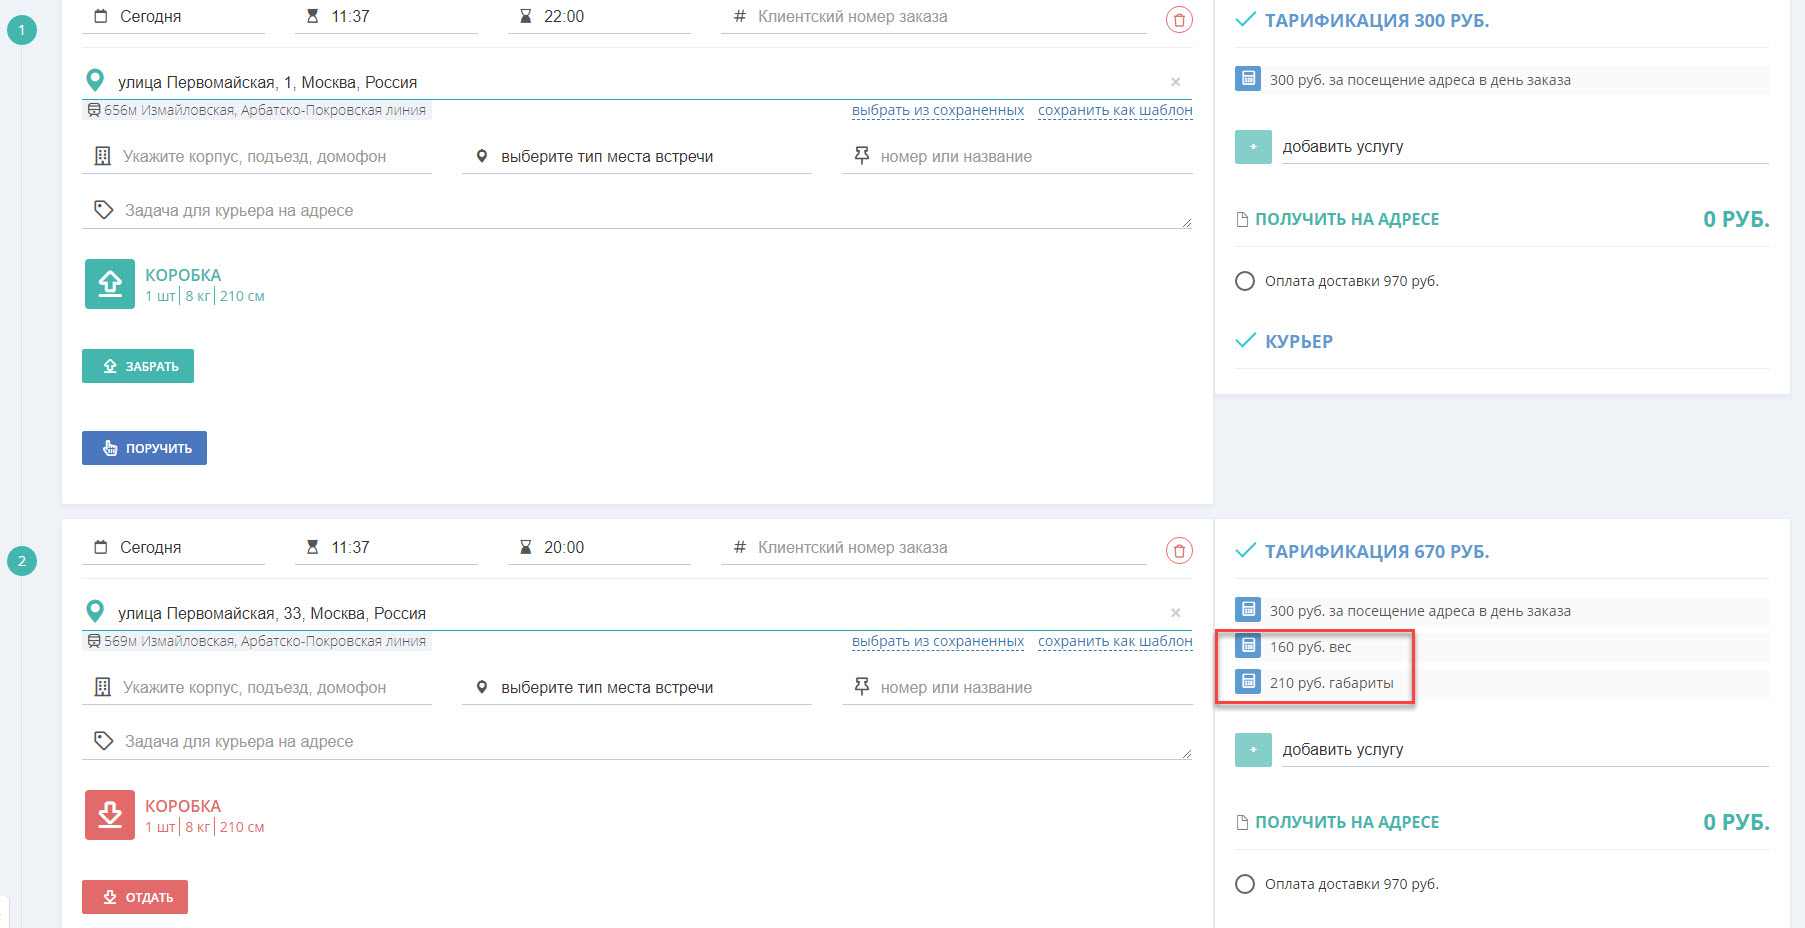The image size is (1805, 928).
Task: Click plus icon to add service, order 2
Action: coord(1253,750)
